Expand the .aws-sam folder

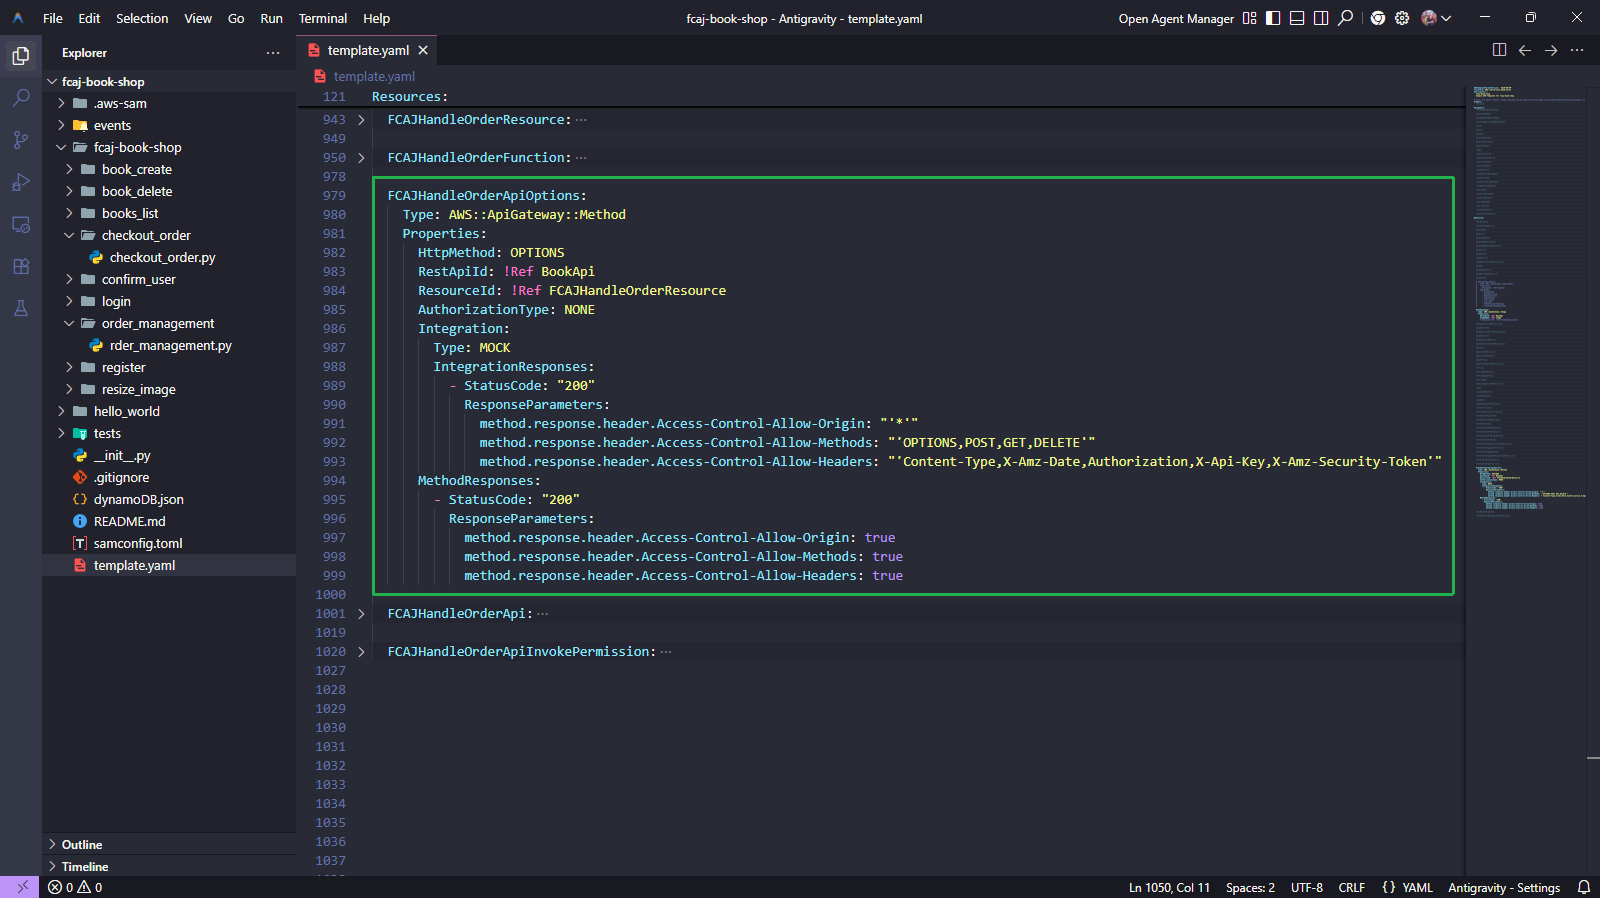[x=61, y=104]
